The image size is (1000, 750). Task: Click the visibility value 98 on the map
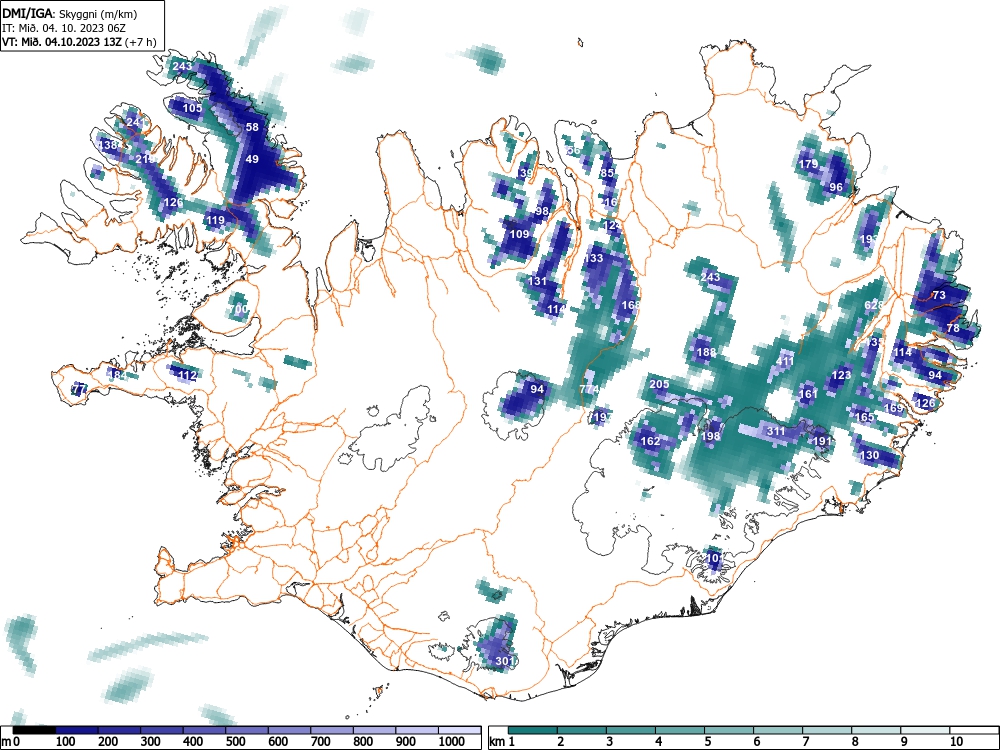pos(542,211)
